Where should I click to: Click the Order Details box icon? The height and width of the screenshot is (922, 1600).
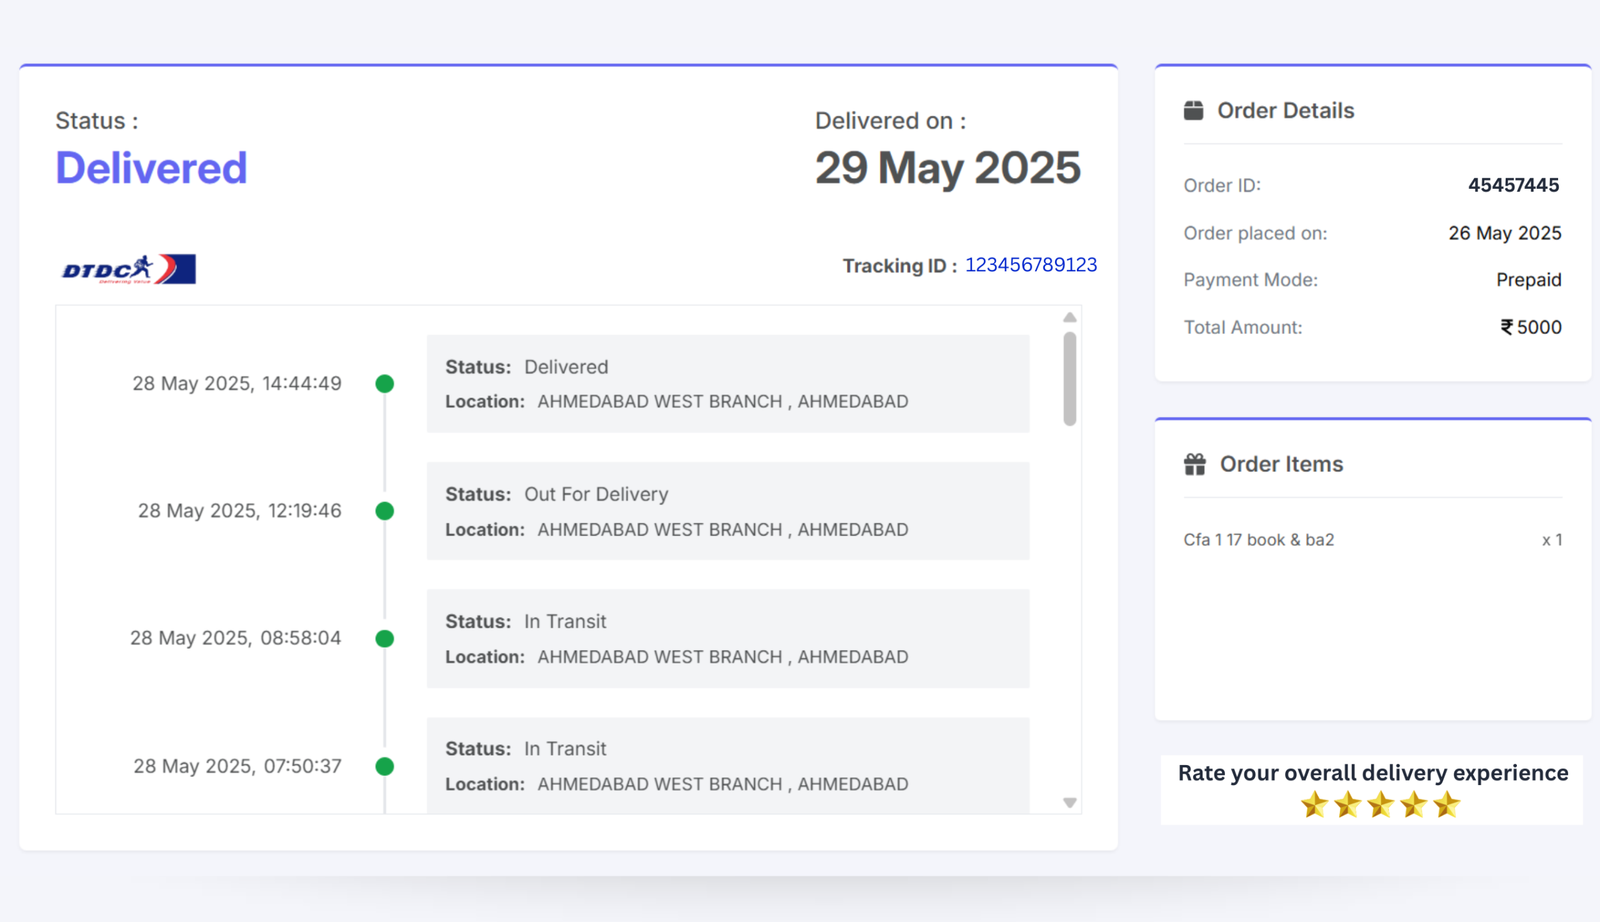coord(1193,111)
